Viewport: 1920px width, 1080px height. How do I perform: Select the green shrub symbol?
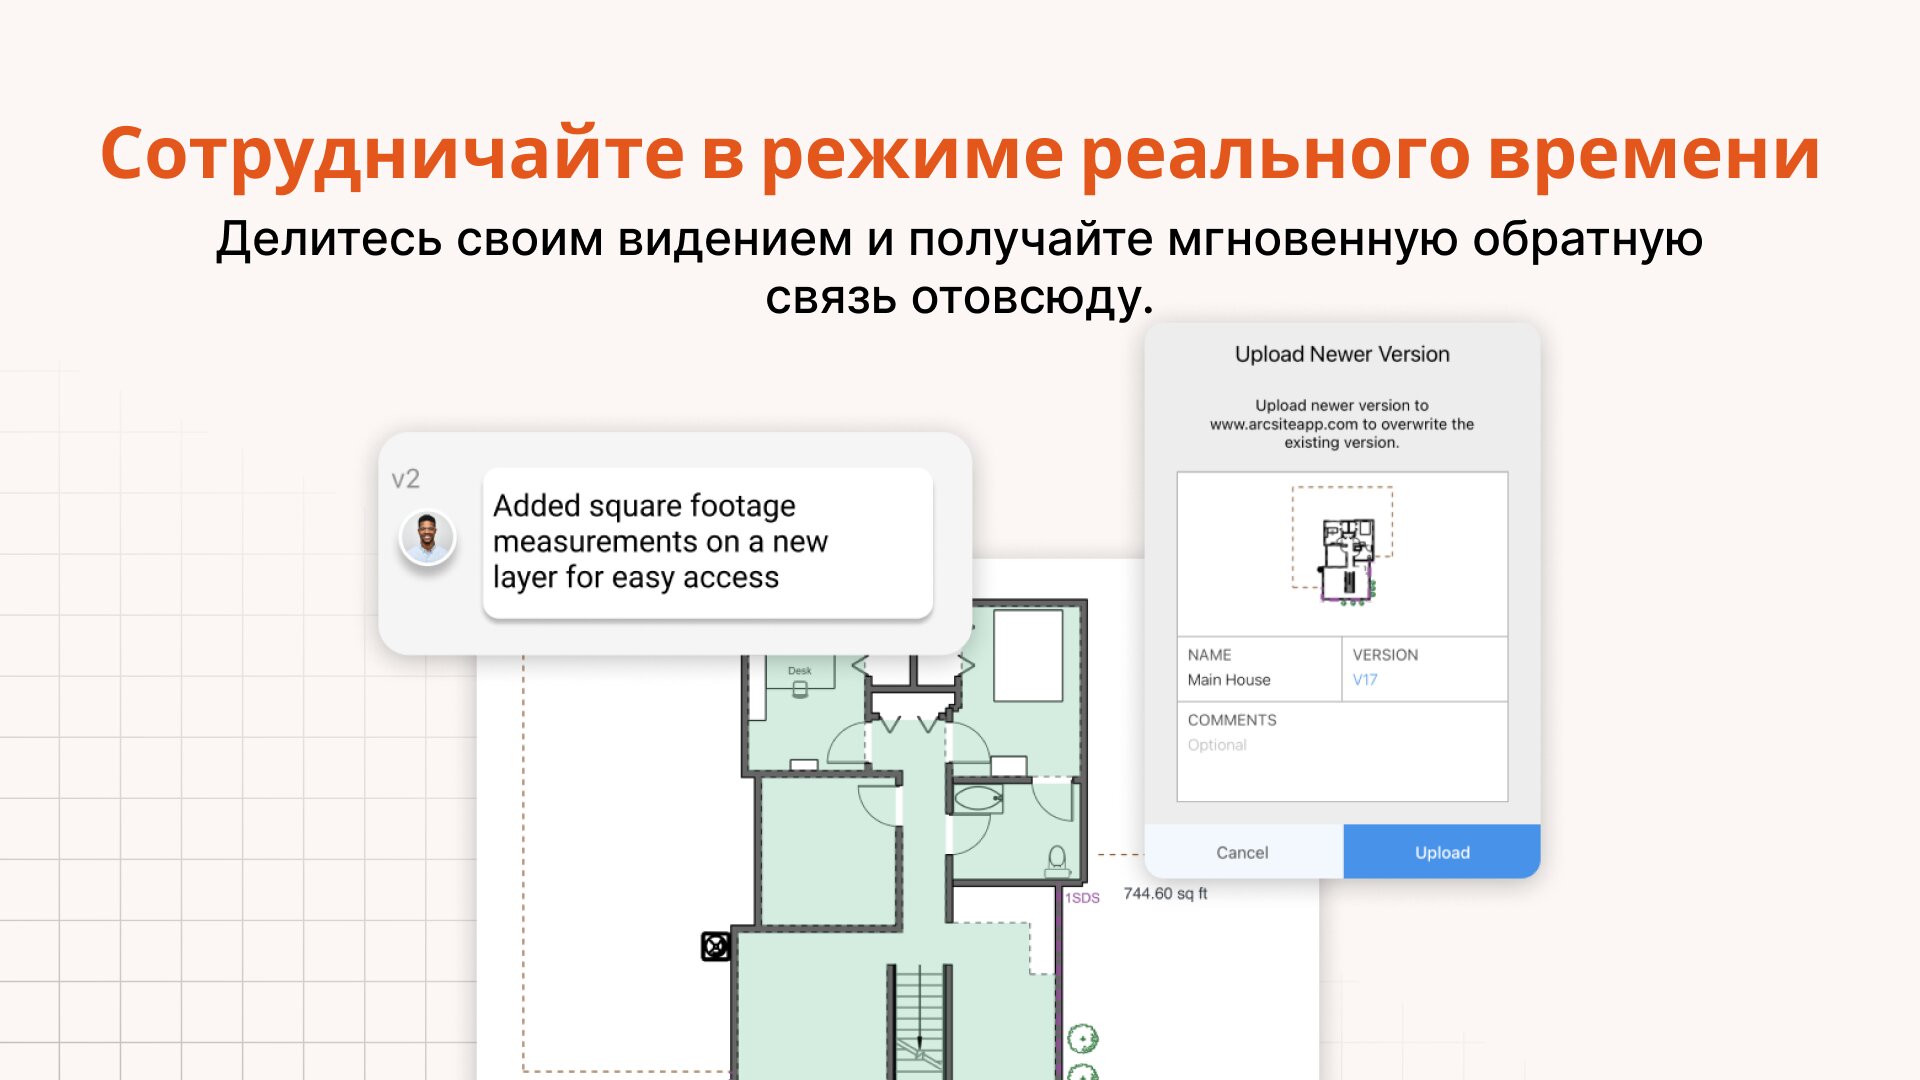(x=1083, y=1039)
